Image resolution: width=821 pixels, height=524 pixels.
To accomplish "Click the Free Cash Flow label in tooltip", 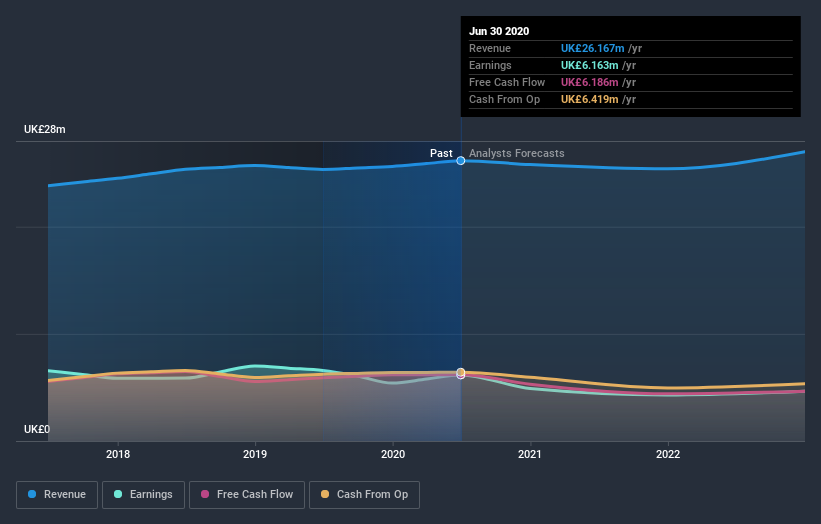I will [x=507, y=82].
